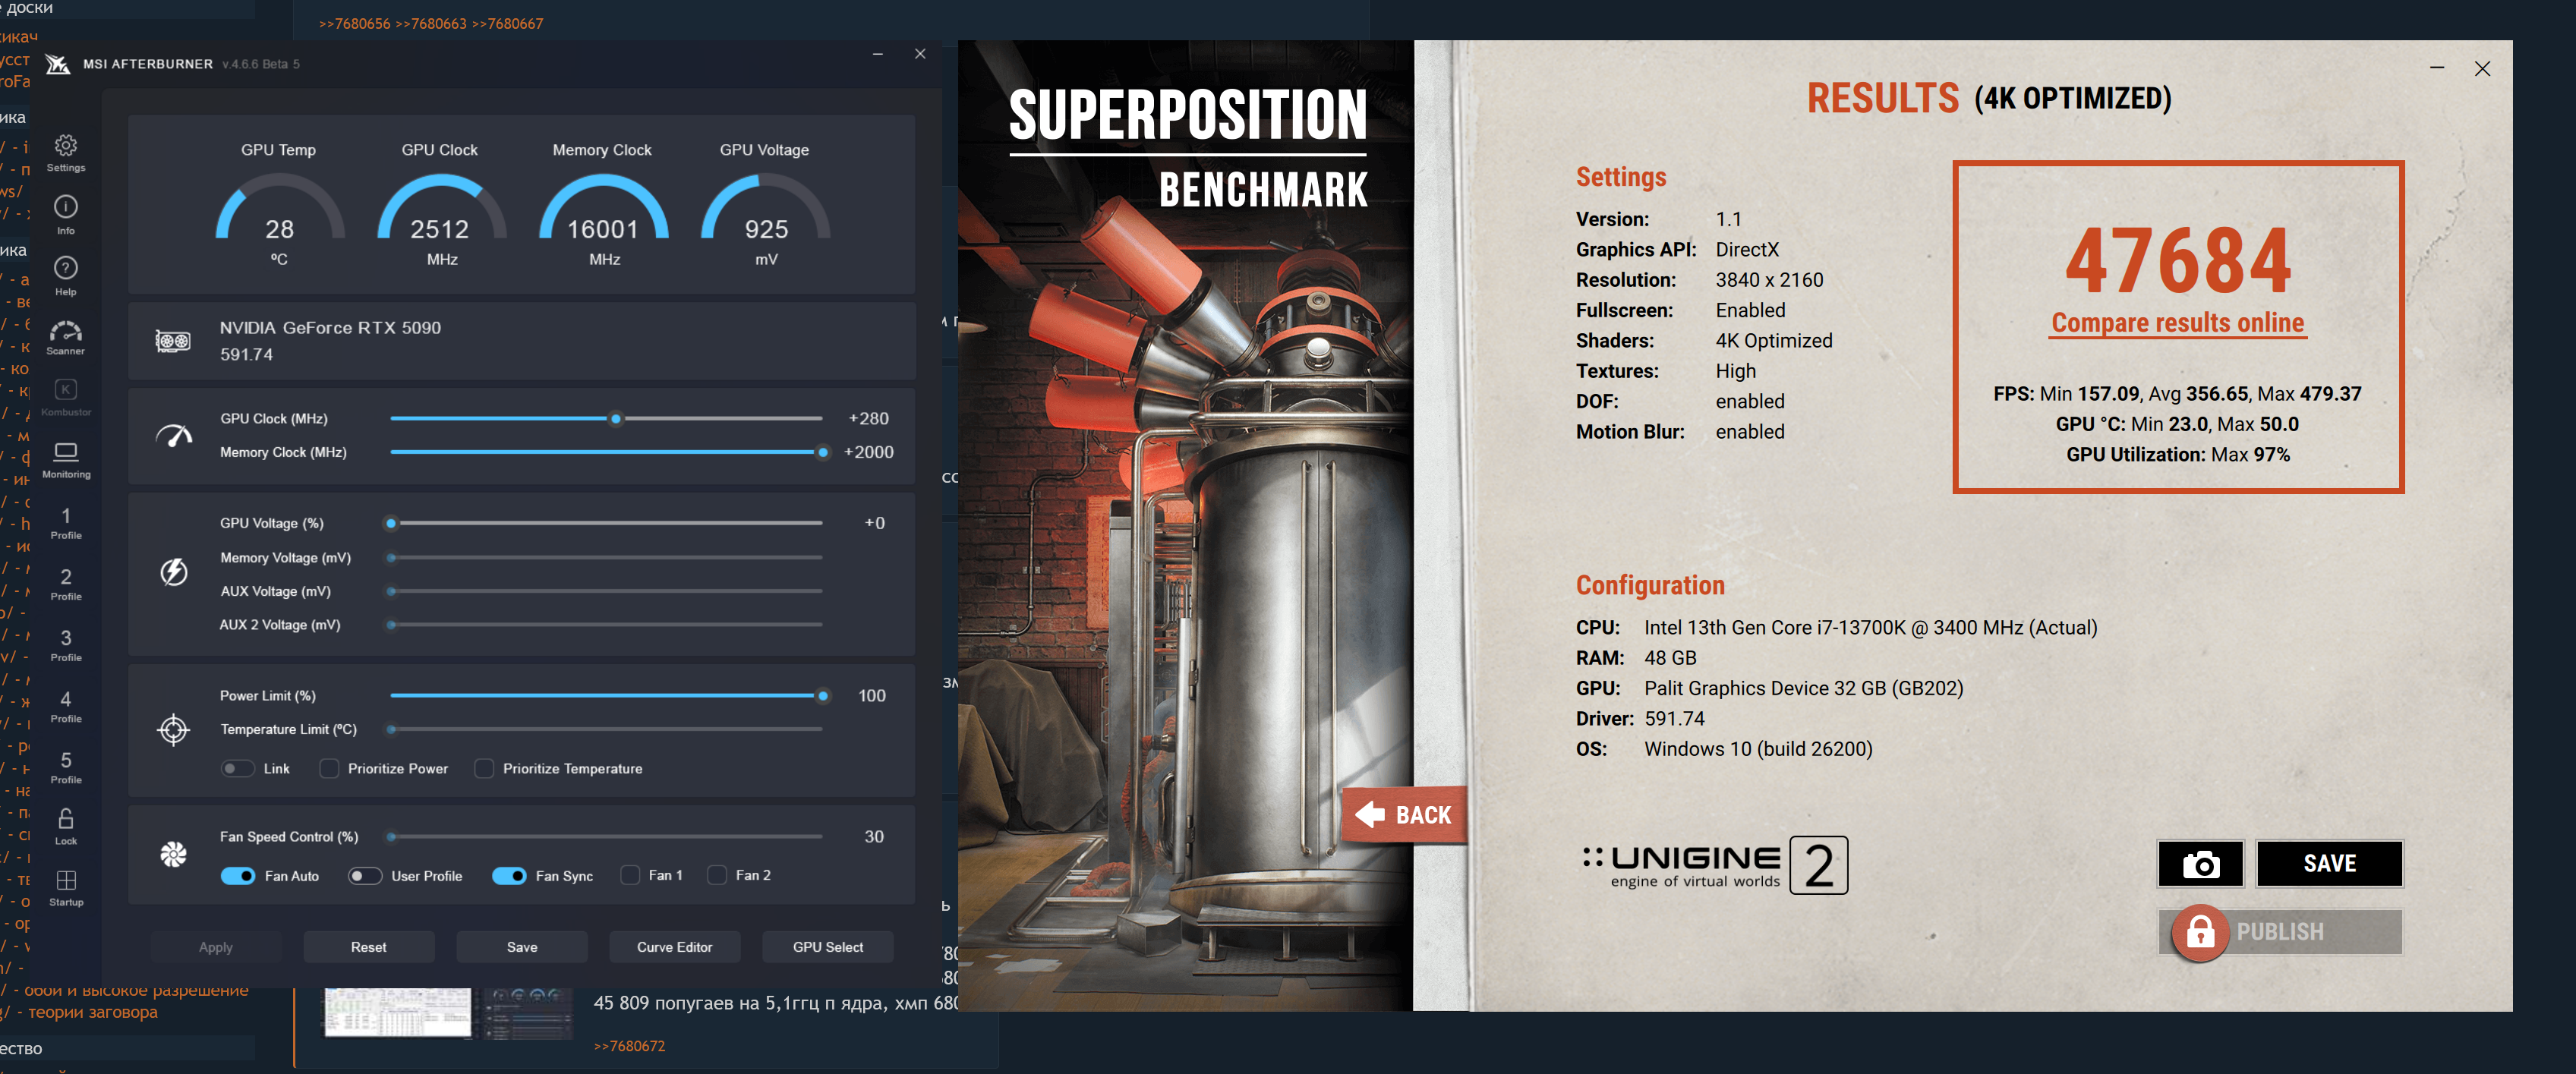
Task: Enable the User Profile fan toggle
Action: click(364, 876)
